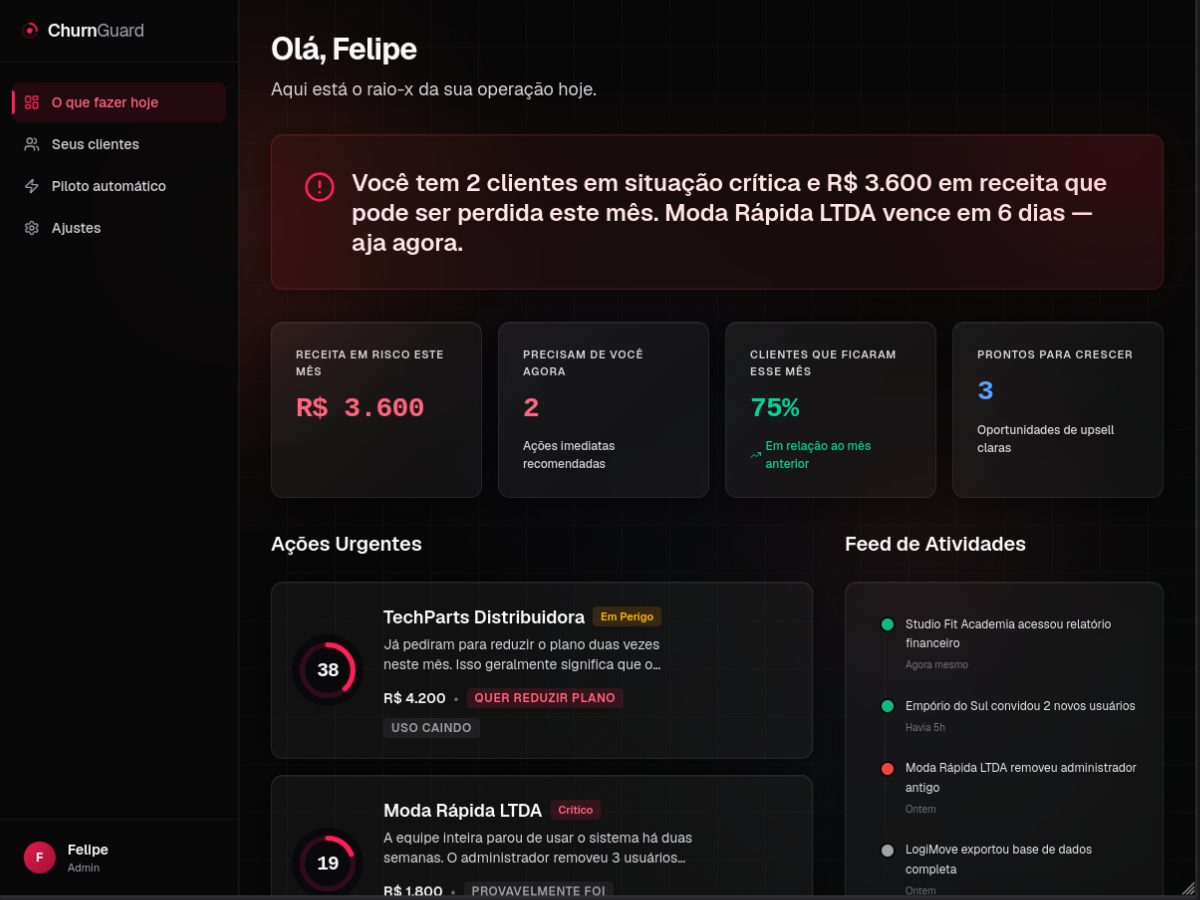Click the Aqui está o raio-x subtitle

(x=434, y=89)
